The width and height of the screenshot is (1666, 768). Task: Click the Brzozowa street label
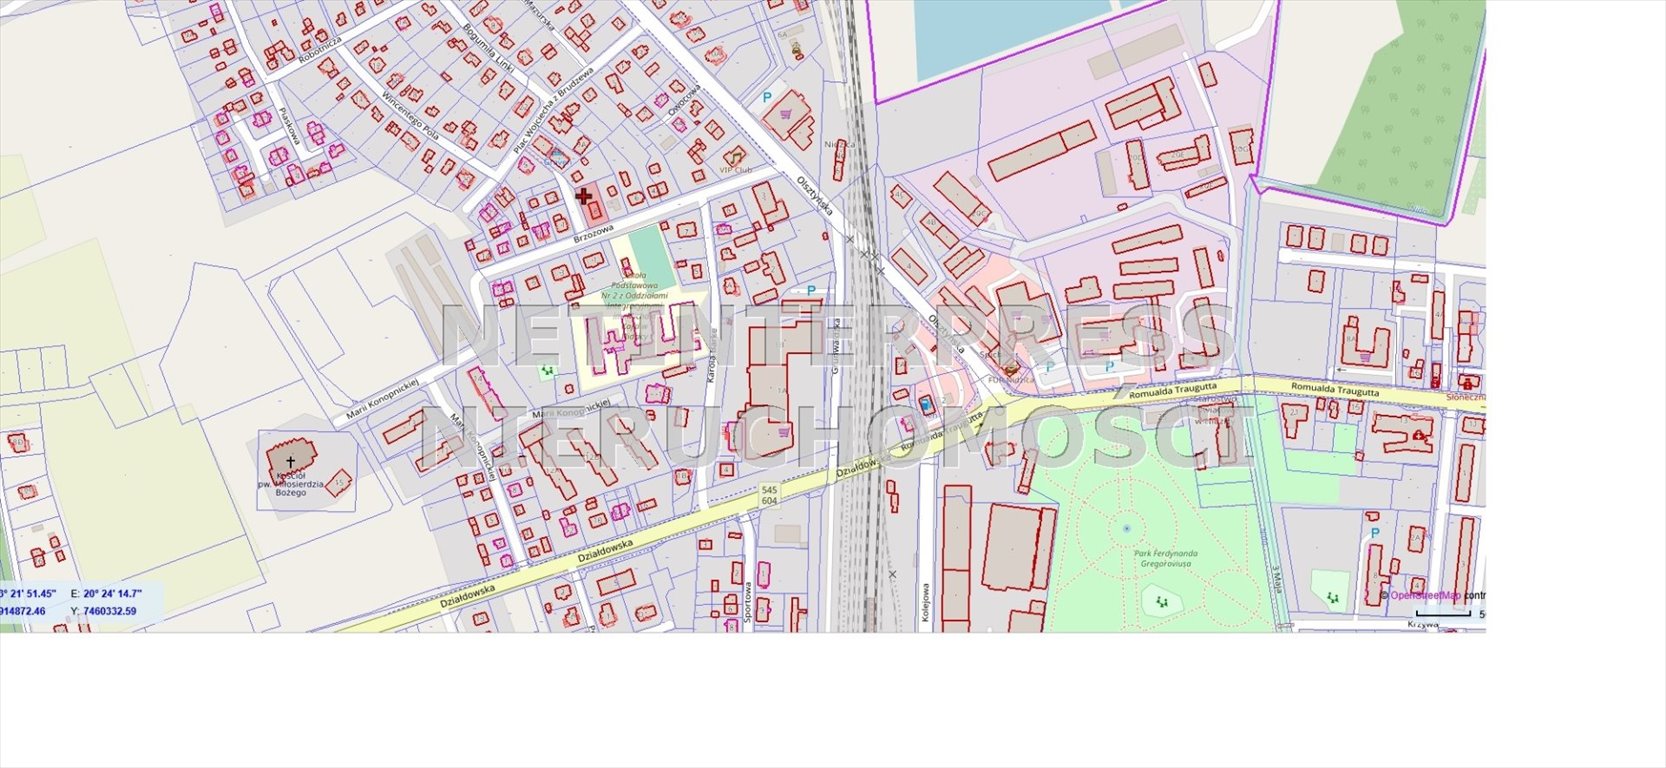pyautogui.click(x=593, y=236)
